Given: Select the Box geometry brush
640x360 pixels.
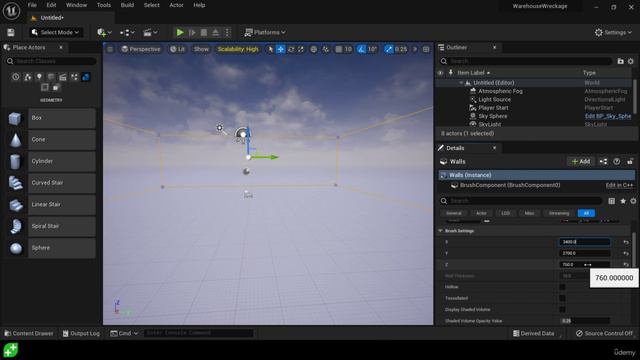Looking at the screenshot, I should [x=51, y=118].
